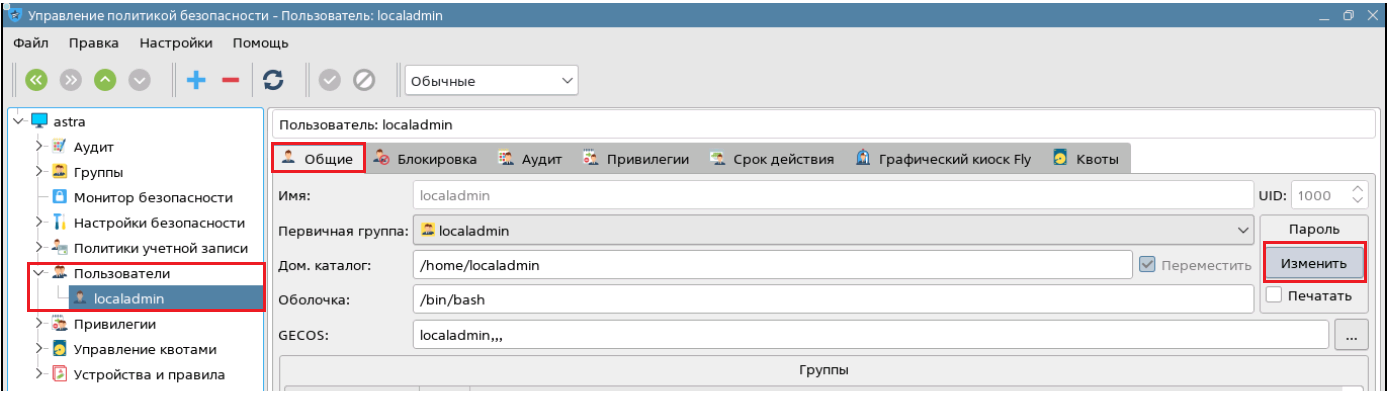The height and width of the screenshot is (396, 1390).
Task: Switch to the Блокировка tab
Action: pos(425,159)
